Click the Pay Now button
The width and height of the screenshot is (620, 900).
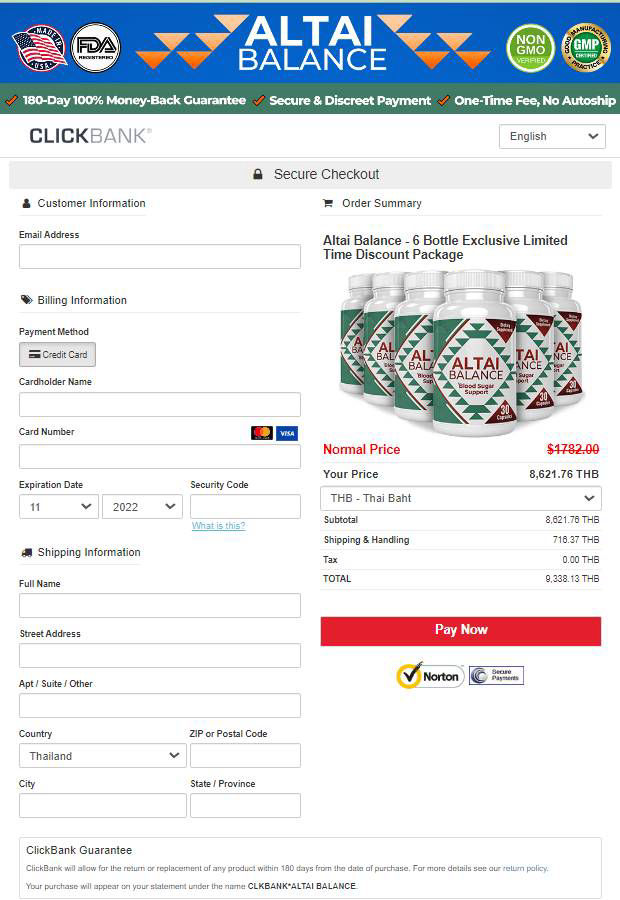460,630
